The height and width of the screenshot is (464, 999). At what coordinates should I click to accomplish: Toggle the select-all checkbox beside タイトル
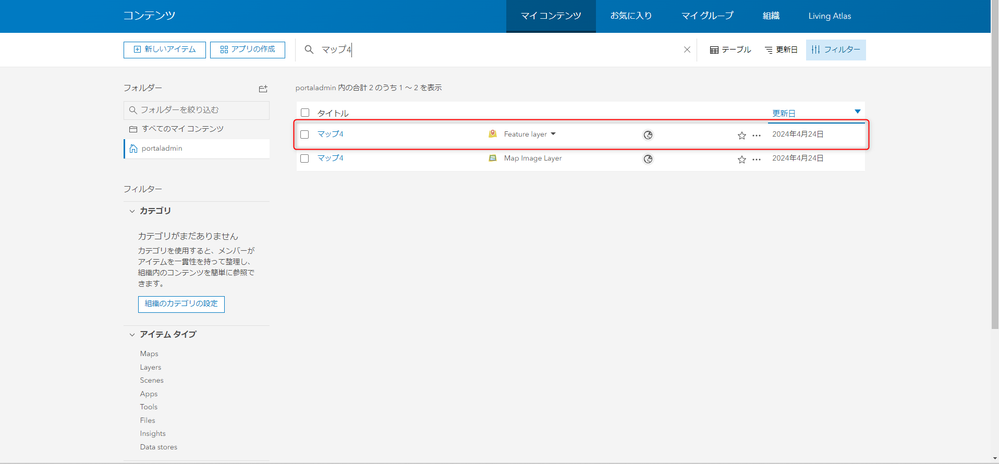click(x=305, y=113)
